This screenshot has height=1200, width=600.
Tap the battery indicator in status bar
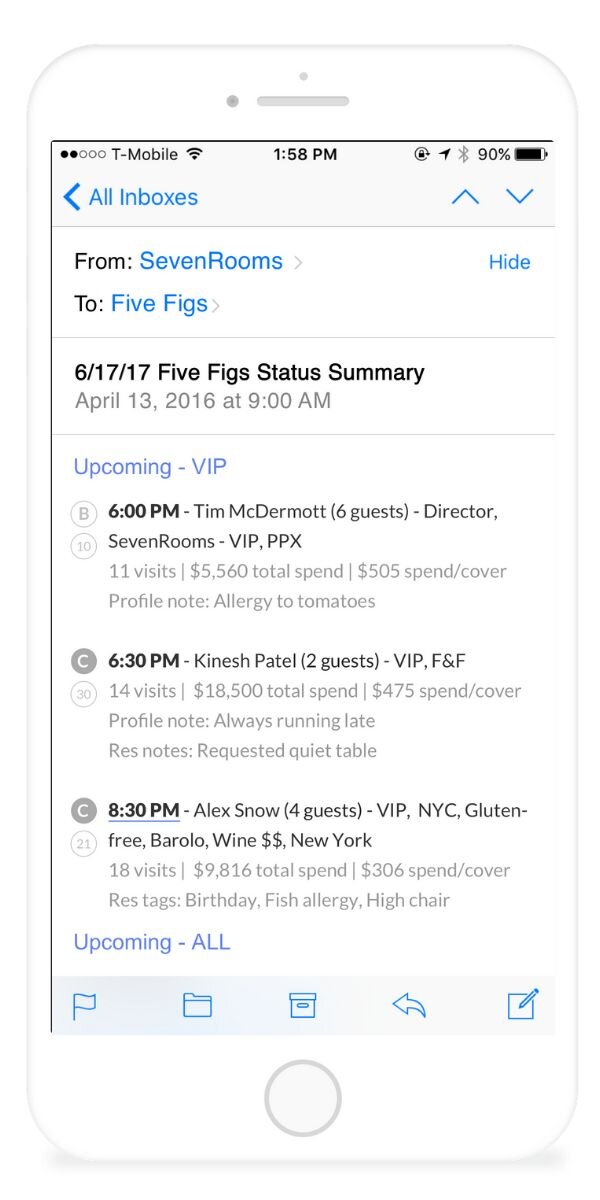point(530,155)
